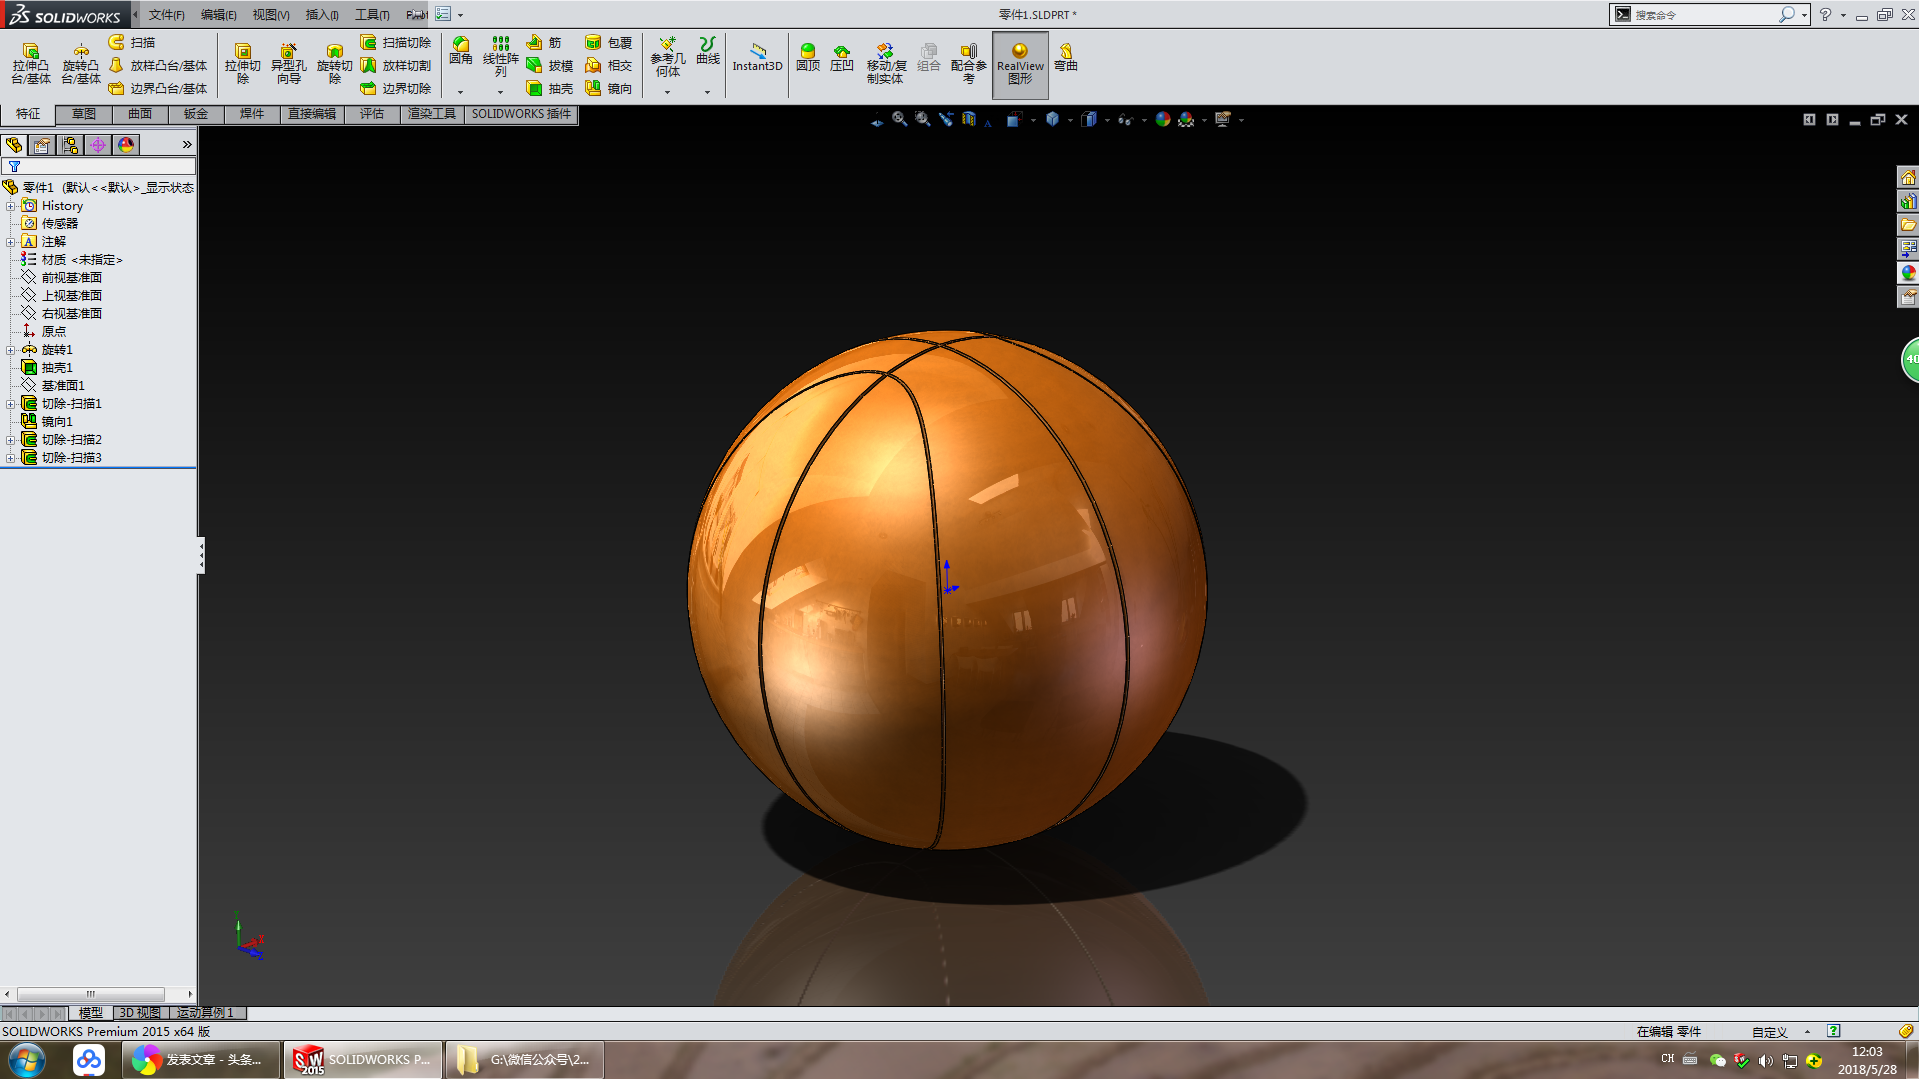This screenshot has width=1919, height=1079.
Task: Click the Move/Copy Bodies (移动/复制实体) tool
Action: 886,64
